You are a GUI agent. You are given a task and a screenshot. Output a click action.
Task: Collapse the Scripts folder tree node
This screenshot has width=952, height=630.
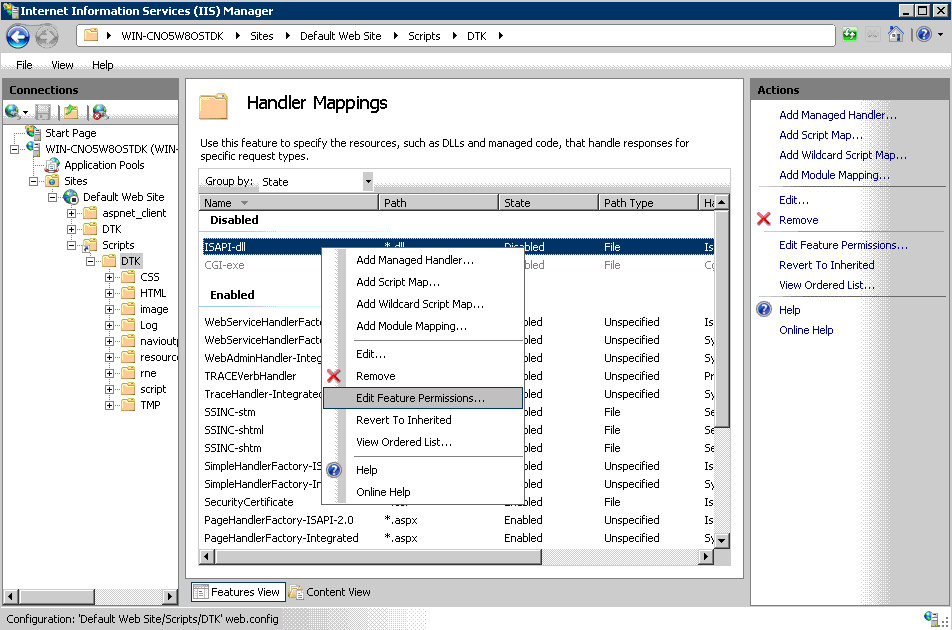tap(72, 245)
